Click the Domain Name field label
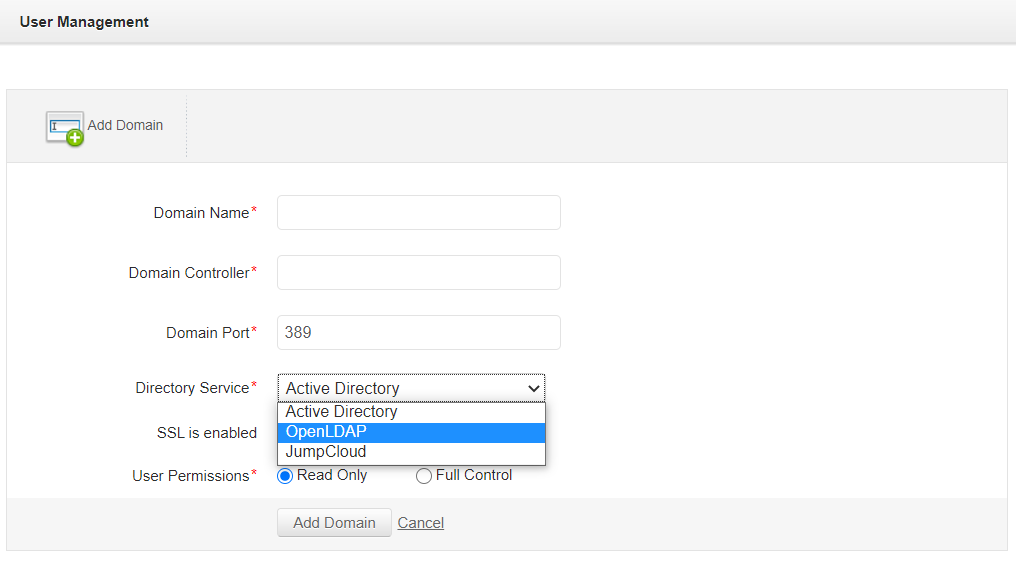The height and width of the screenshot is (563, 1016). coord(201,213)
